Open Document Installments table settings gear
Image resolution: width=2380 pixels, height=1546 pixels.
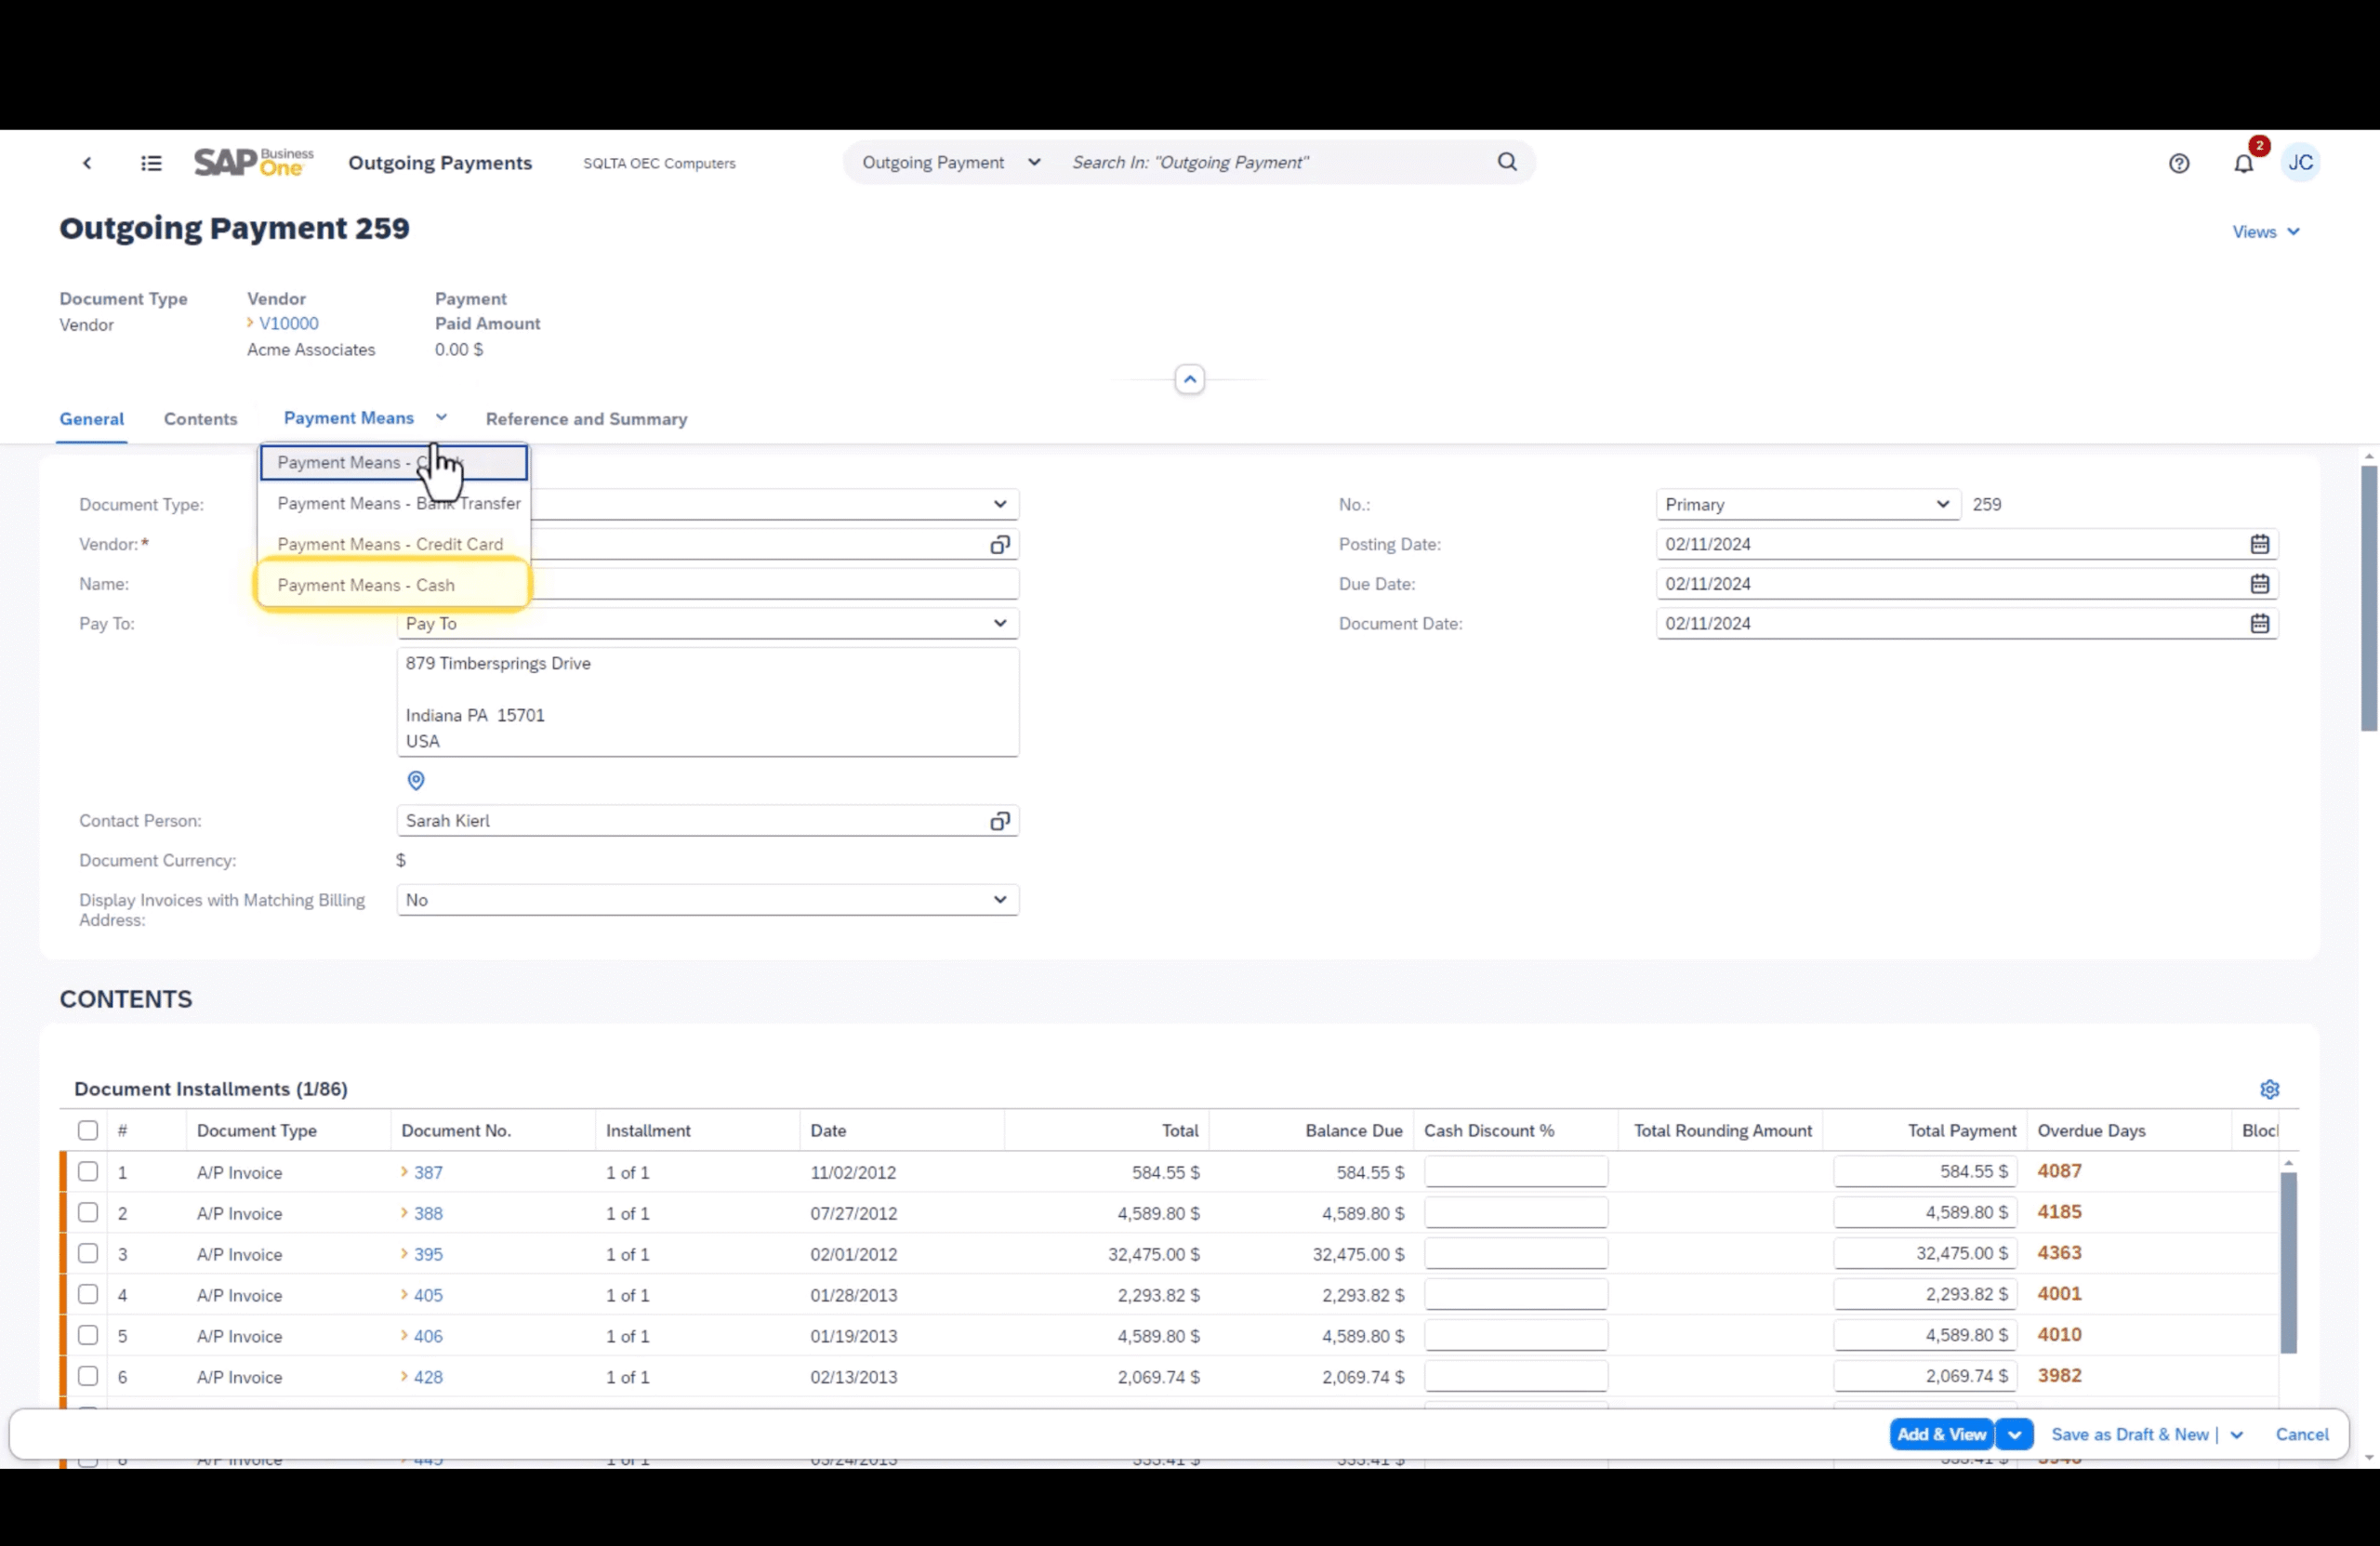(2269, 1089)
